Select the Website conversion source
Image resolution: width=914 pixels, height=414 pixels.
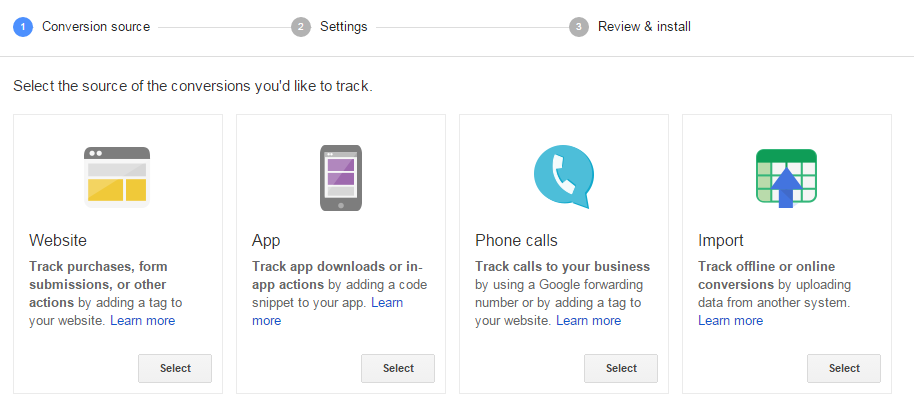click(175, 369)
